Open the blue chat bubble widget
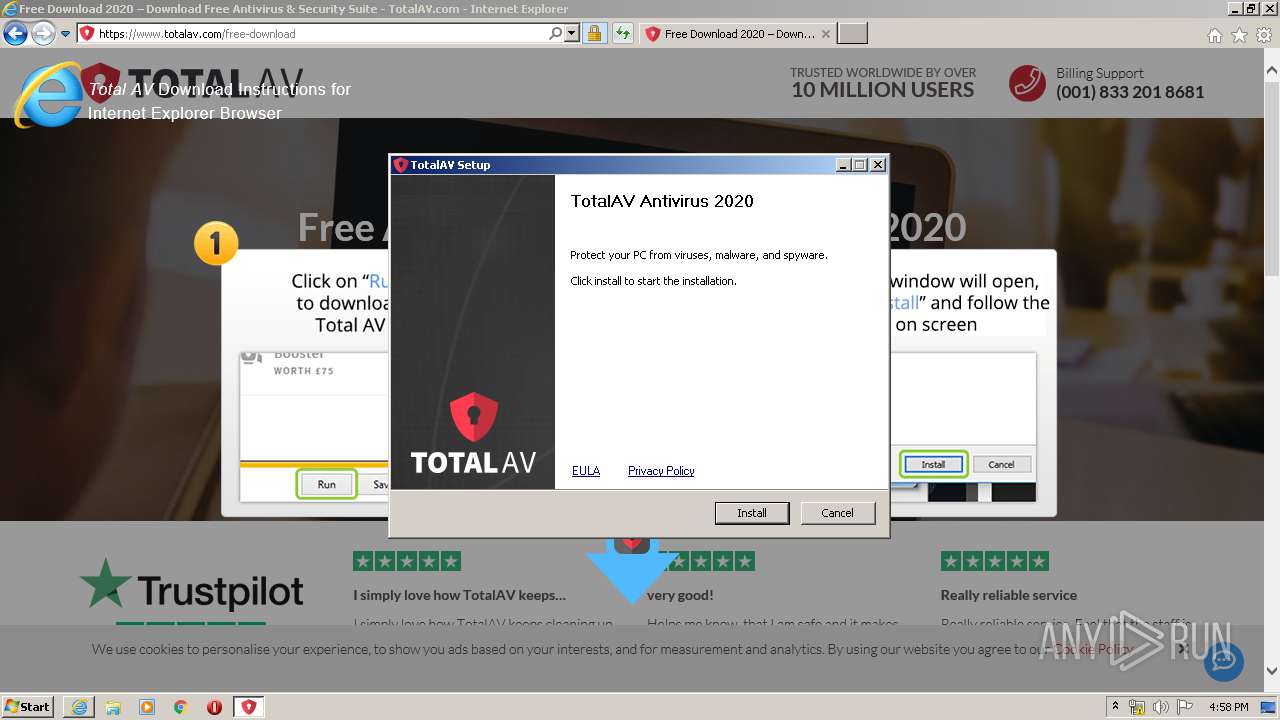The image size is (1280, 720). [1224, 660]
